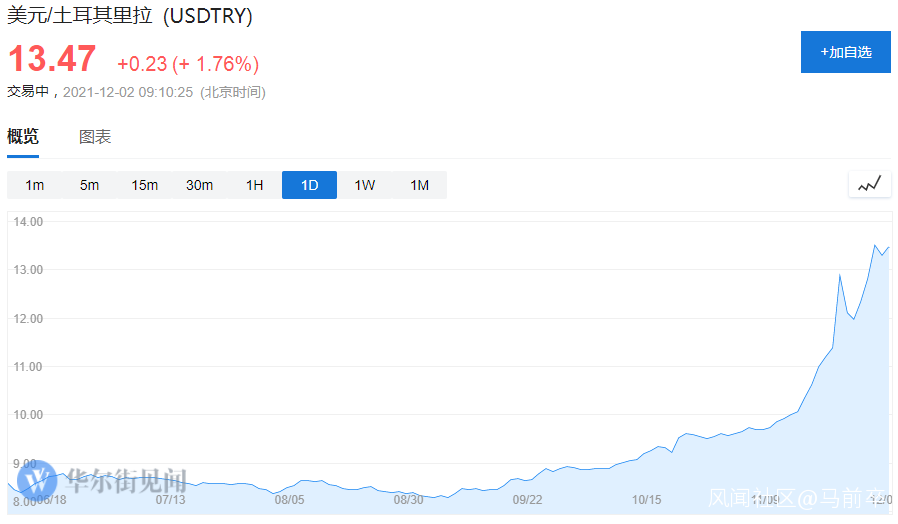
Task: Switch to the 1W weekly interval
Action: (364, 185)
